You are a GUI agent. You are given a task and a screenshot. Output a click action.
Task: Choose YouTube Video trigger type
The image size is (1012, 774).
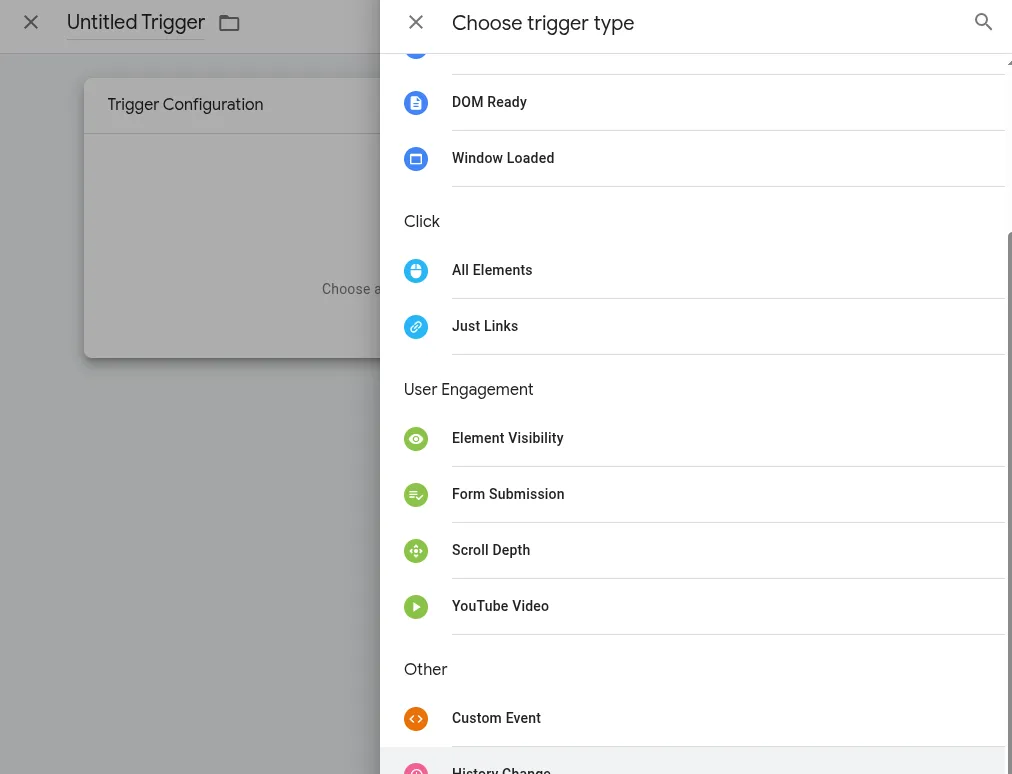695,607
